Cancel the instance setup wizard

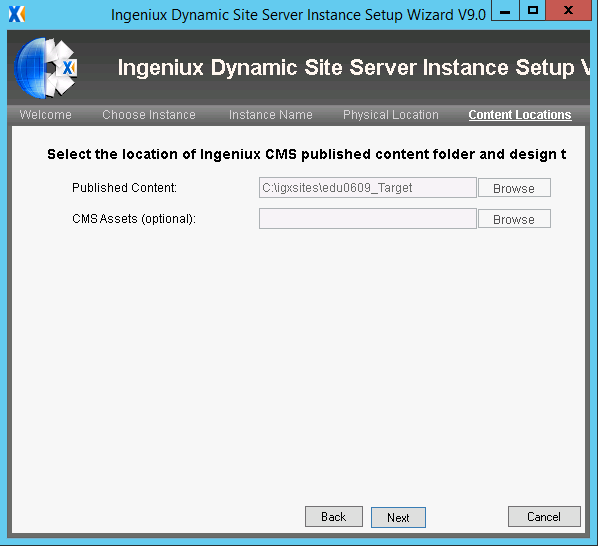pyautogui.click(x=544, y=517)
